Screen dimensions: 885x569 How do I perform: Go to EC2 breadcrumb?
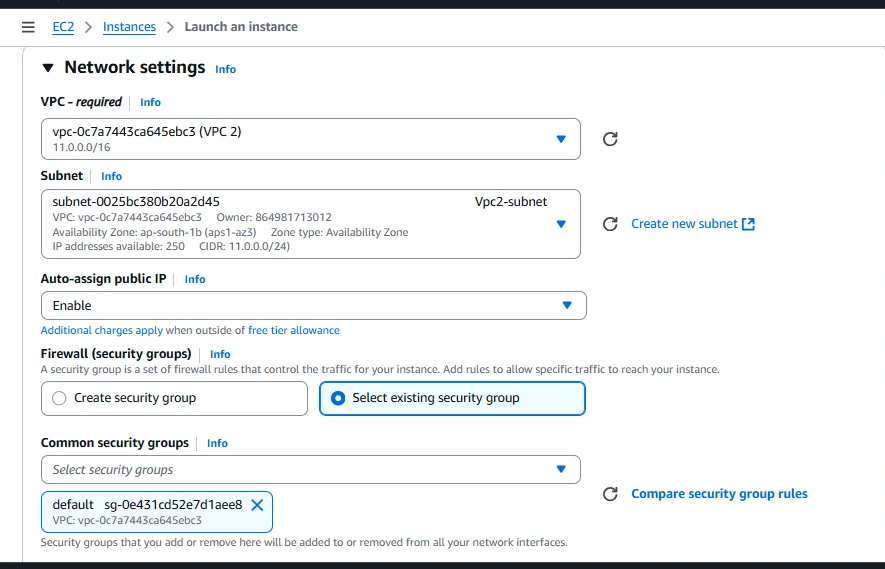[63, 27]
